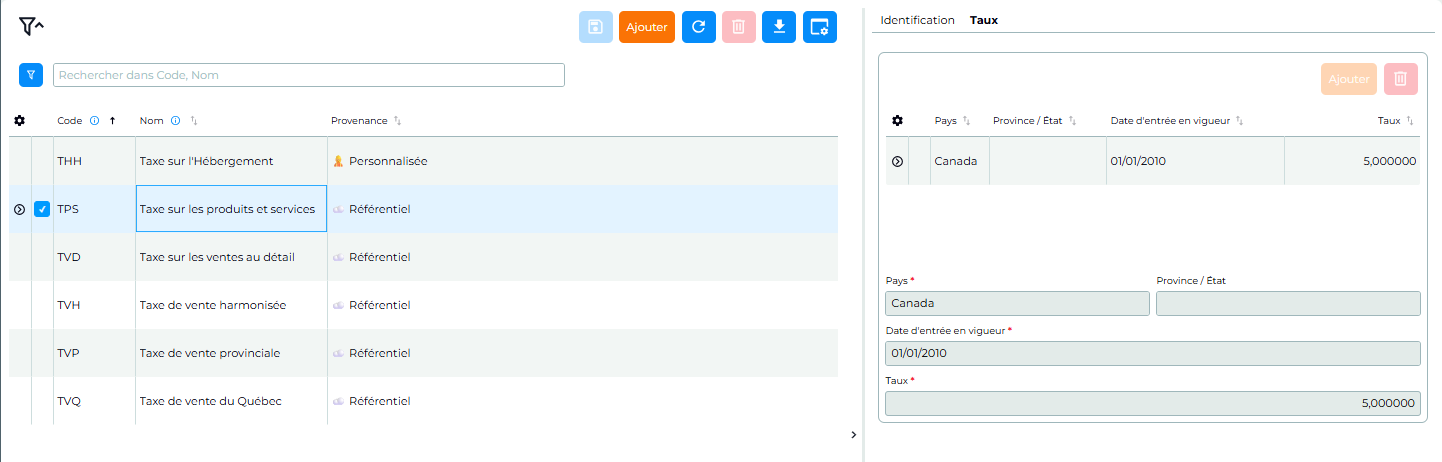Select the Taxe de vente du Québec row

424,401
